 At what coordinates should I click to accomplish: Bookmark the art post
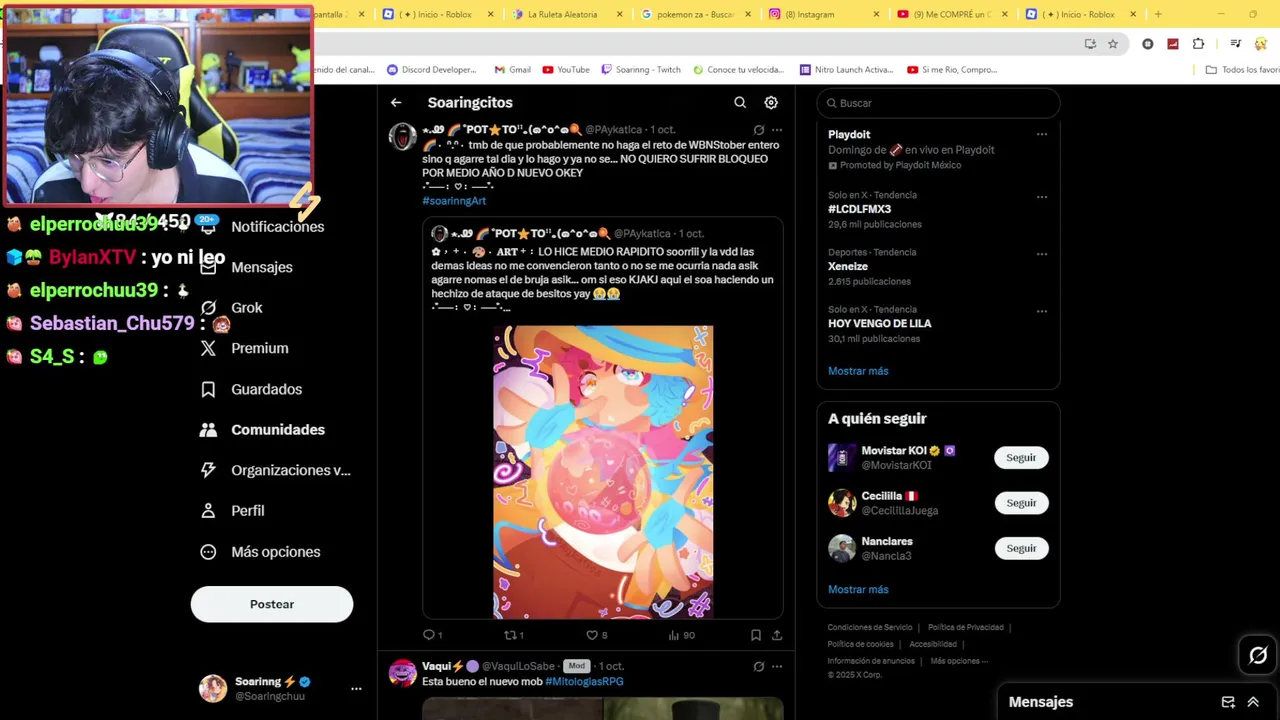[756, 635]
